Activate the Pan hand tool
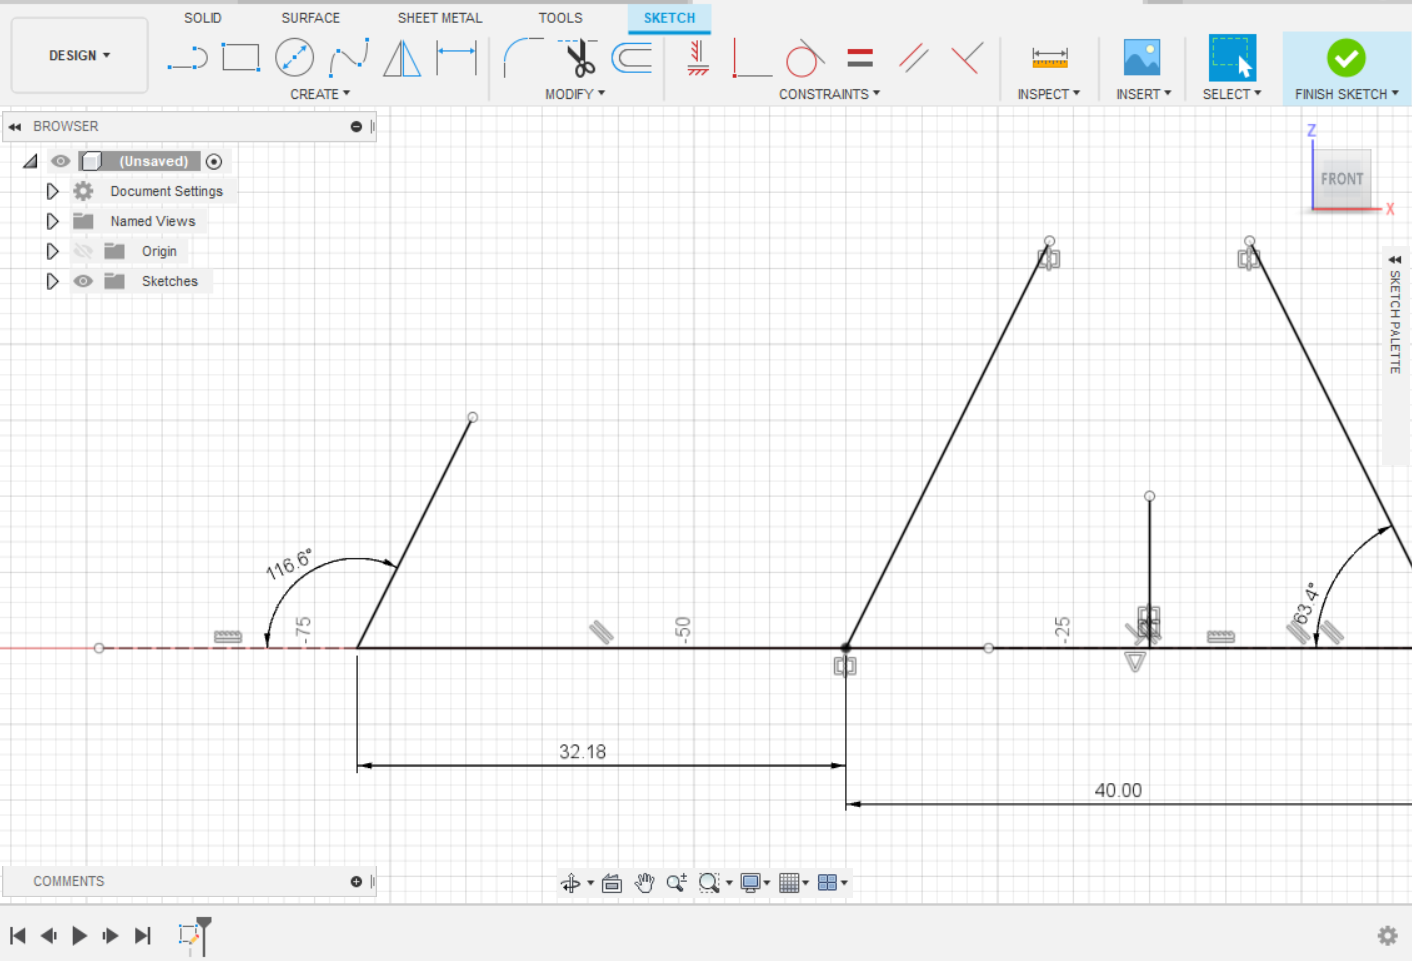Image resolution: width=1412 pixels, height=961 pixels. (644, 883)
